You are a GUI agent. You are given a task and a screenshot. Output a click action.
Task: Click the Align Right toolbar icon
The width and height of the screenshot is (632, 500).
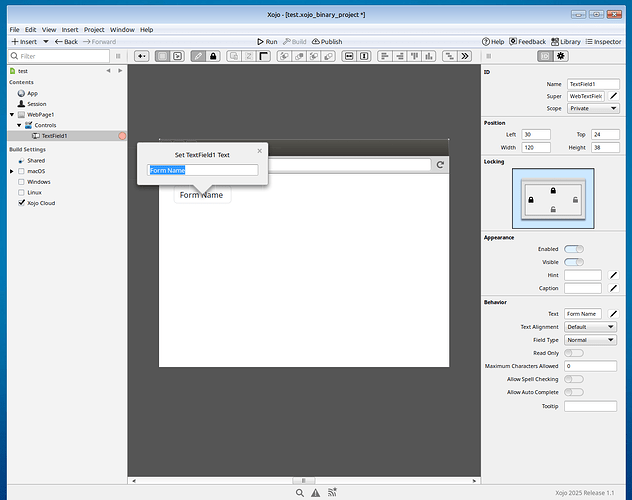pyautogui.click(x=400, y=56)
